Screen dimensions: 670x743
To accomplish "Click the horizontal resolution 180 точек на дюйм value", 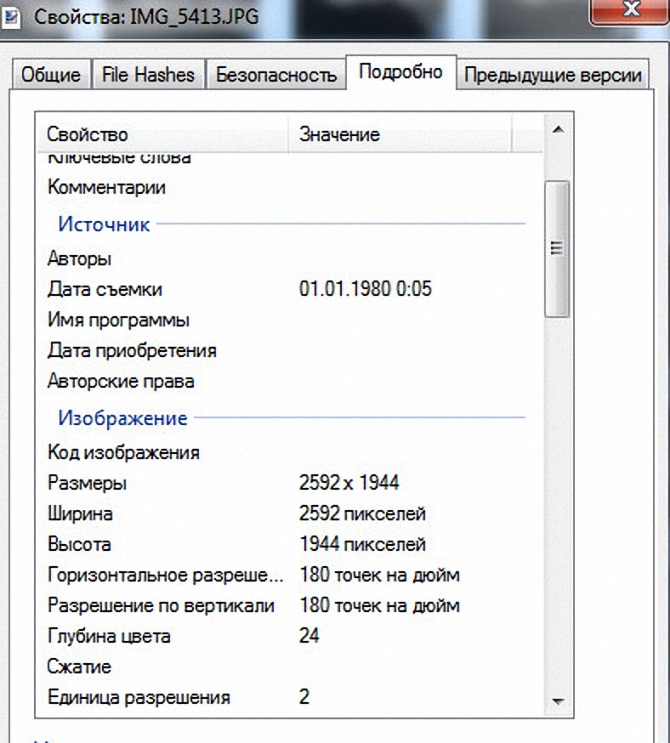I will [380, 575].
